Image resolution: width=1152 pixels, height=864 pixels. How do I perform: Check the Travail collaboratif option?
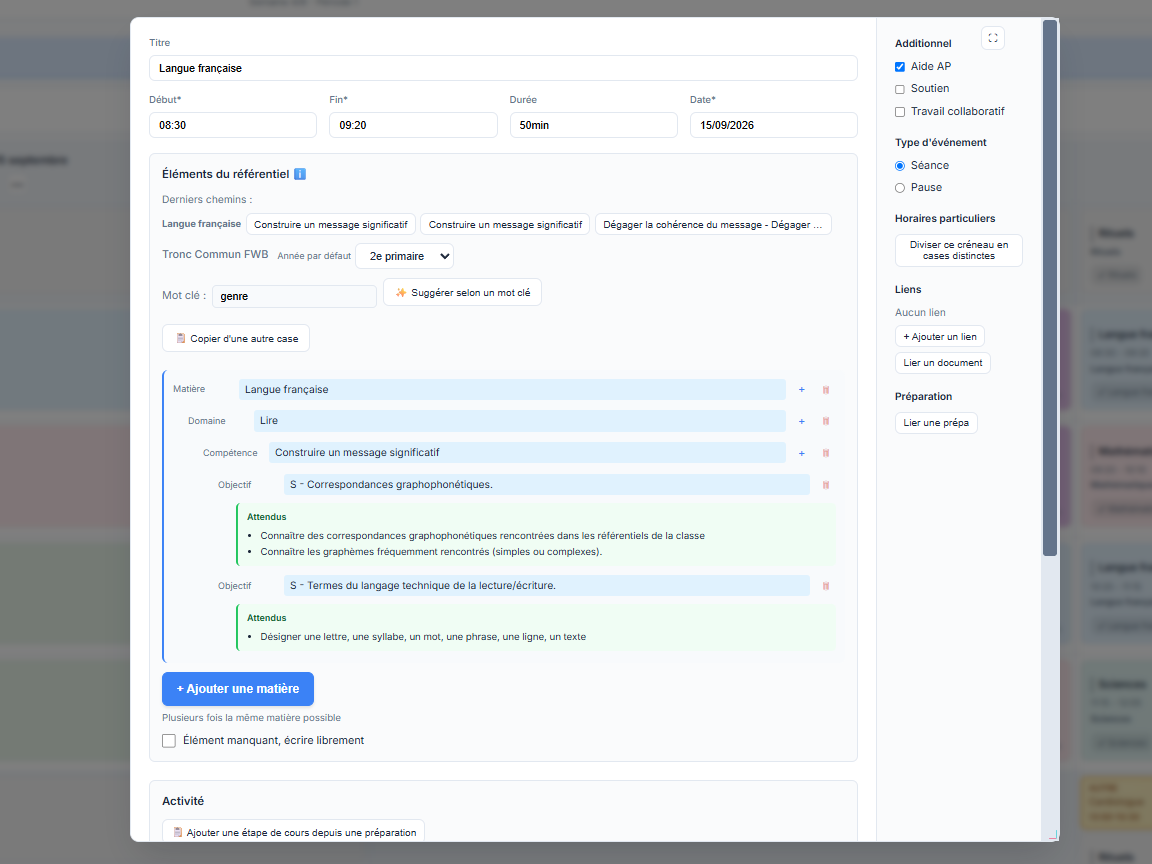[900, 112]
